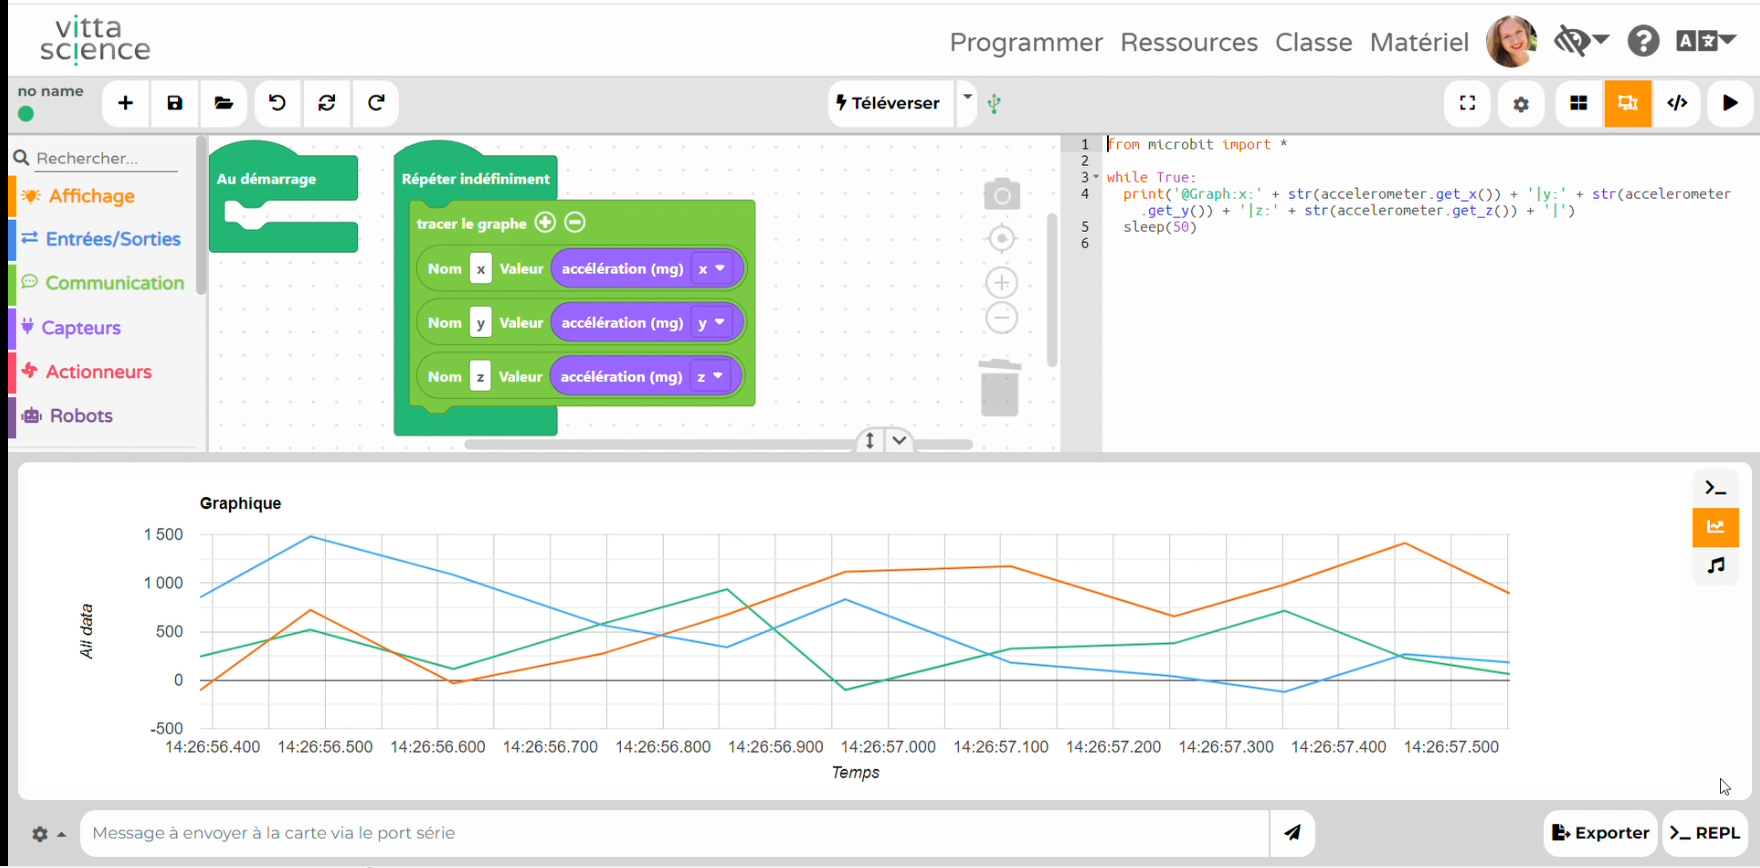The image size is (1760, 868).
Task: Remove a graph entry with minus icon
Action: coord(575,222)
